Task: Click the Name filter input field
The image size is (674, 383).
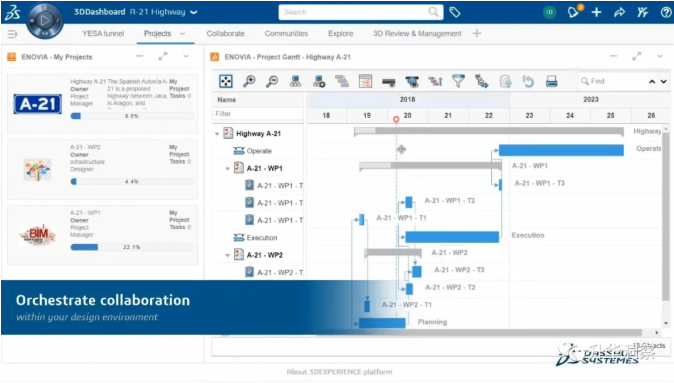Action: pos(257,114)
